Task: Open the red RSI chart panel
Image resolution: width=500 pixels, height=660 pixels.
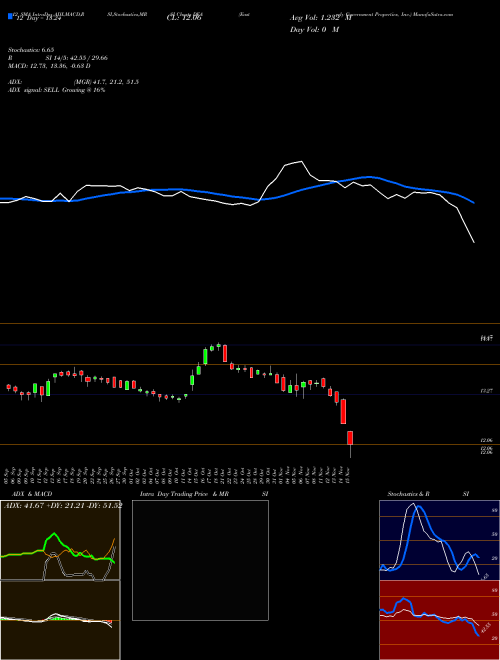Action: click(x=439, y=620)
